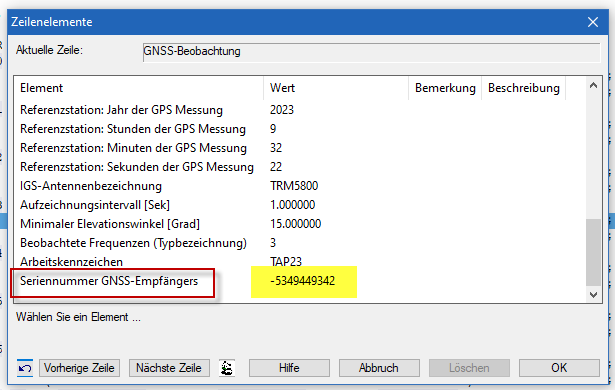Click the Aktuelle Zeile field showing GNSS-Beobachtung
615x390 pixels.
[x=371, y=52]
